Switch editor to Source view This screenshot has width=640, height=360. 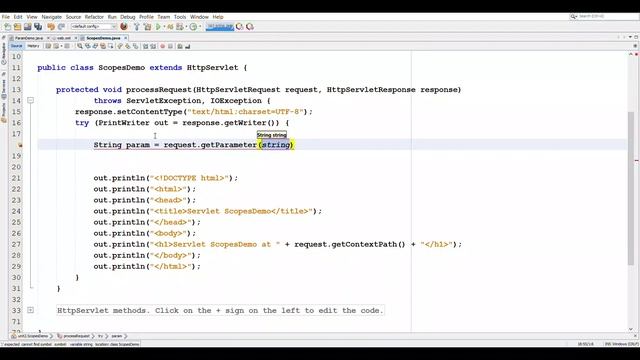coord(16,46)
